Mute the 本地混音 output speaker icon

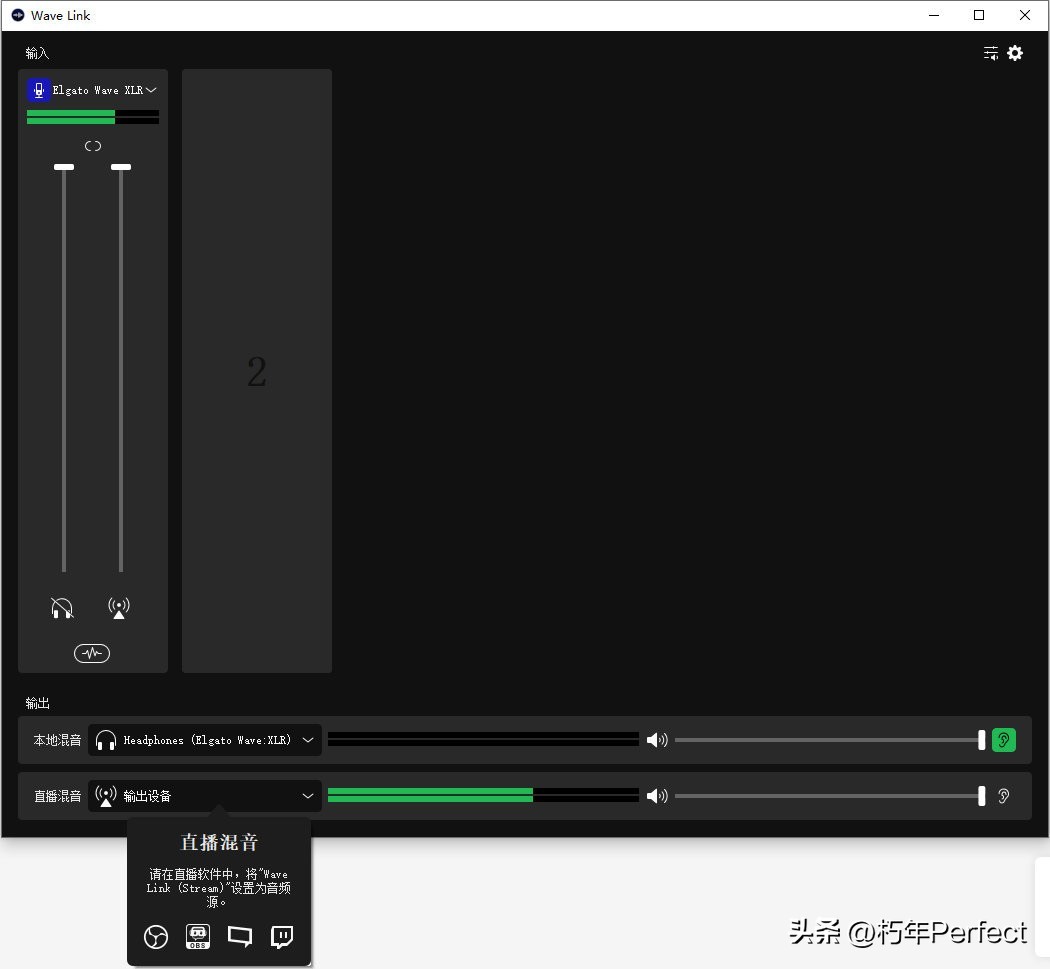coord(657,740)
